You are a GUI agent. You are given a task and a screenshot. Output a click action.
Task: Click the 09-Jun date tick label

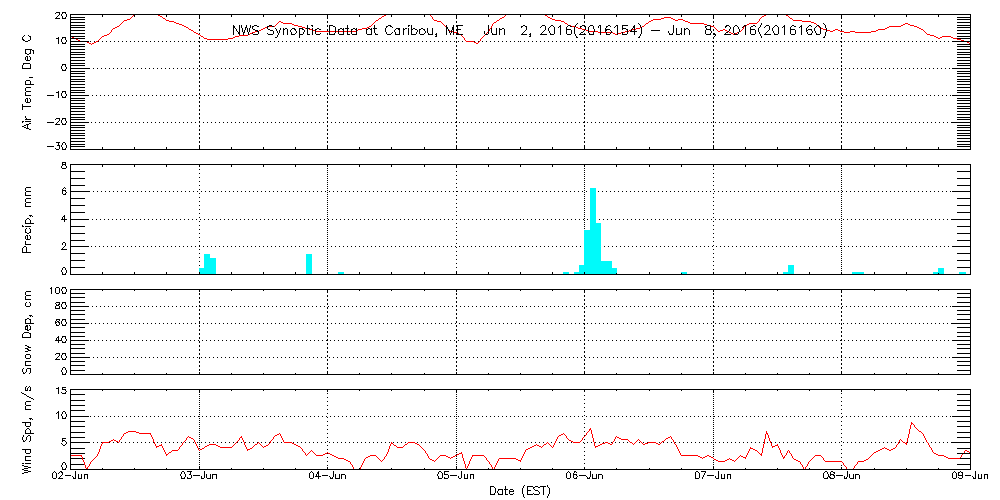point(970,478)
